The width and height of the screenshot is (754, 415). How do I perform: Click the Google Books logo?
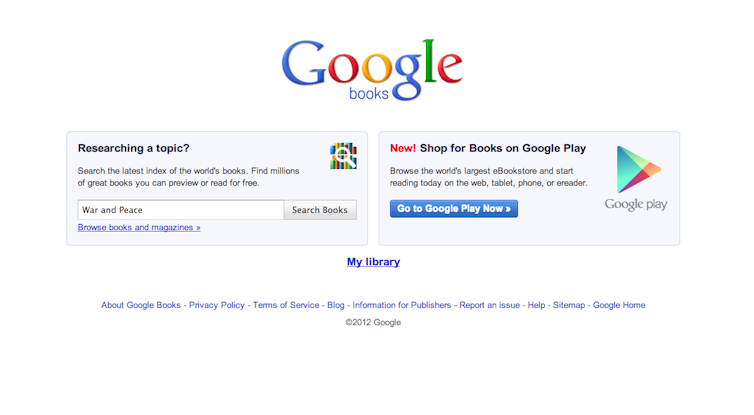(x=372, y=70)
